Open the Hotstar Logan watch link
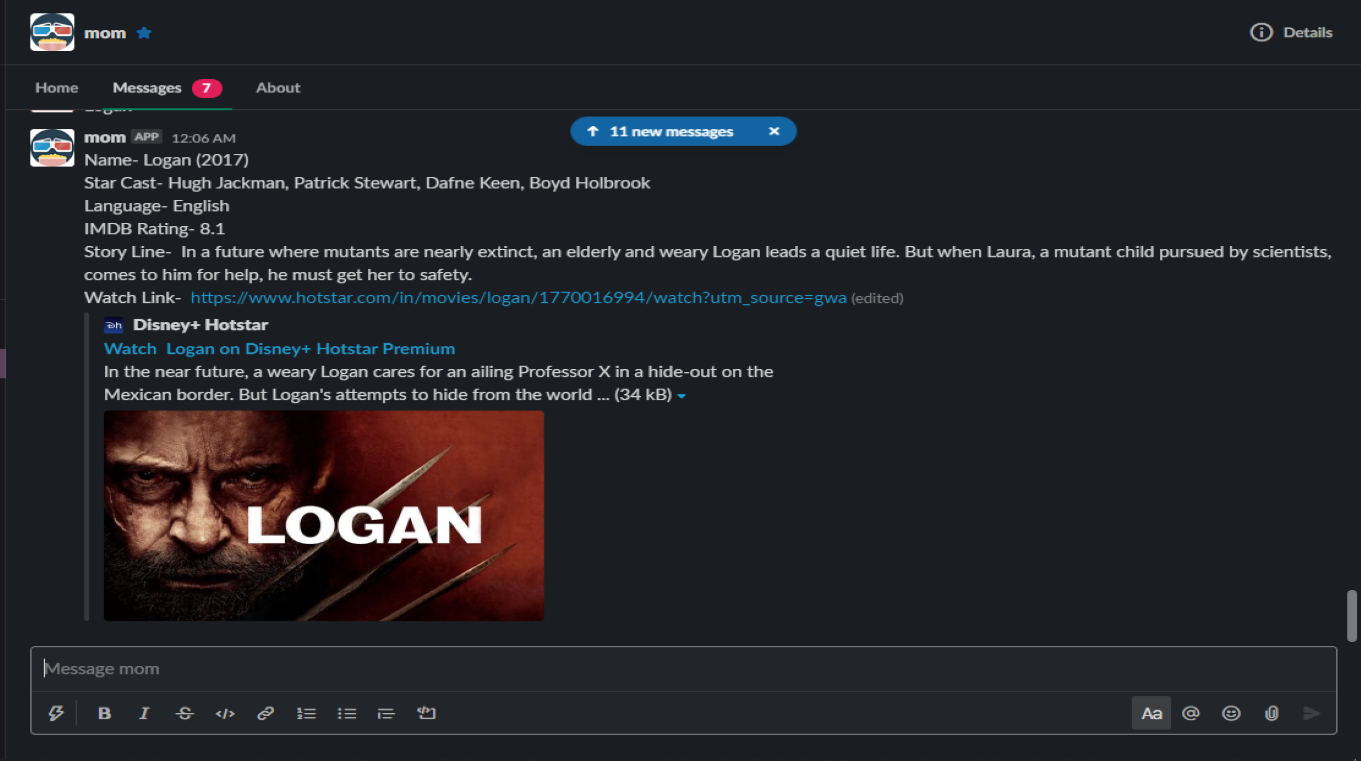Image resolution: width=1361 pixels, height=761 pixels. click(518, 298)
